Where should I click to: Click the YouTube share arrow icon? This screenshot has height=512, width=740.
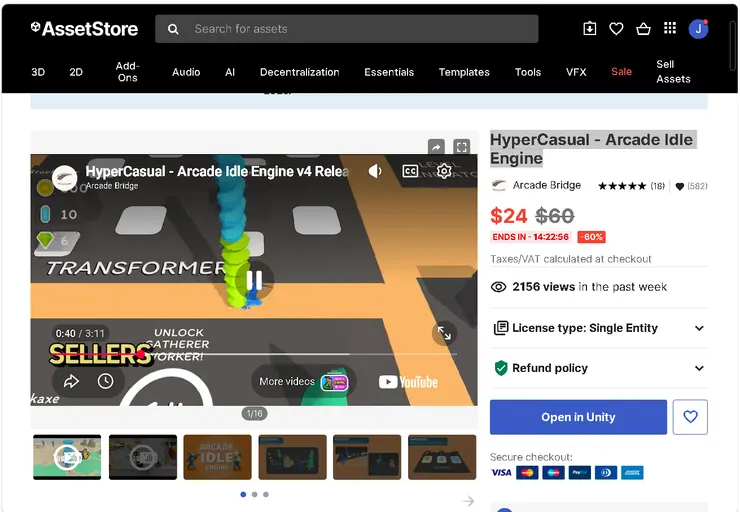coord(72,381)
